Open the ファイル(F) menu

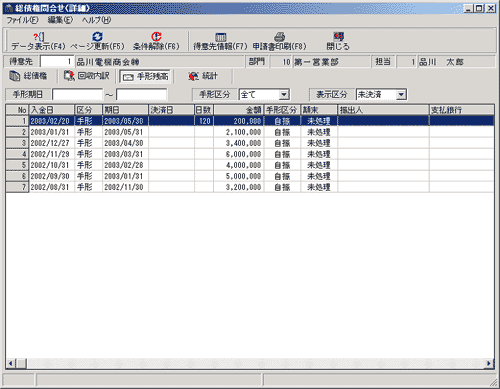(23, 20)
